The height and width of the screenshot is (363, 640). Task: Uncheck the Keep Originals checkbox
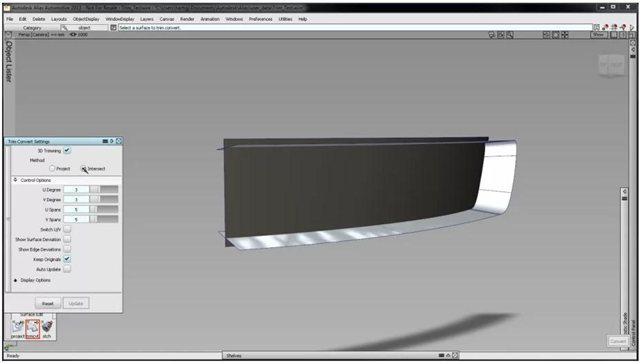pos(67,259)
